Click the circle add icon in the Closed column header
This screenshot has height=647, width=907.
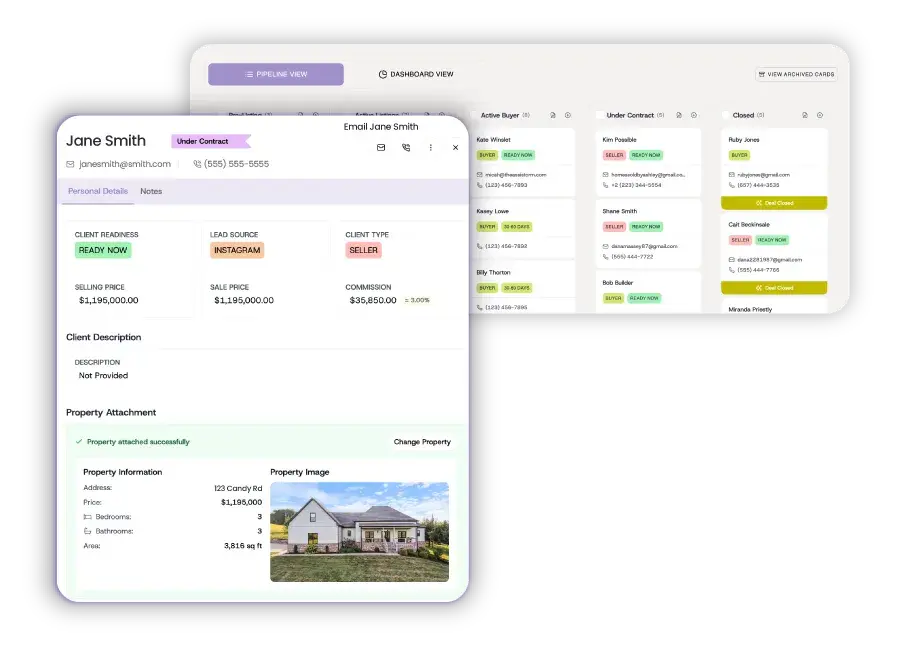pos(820,115)
